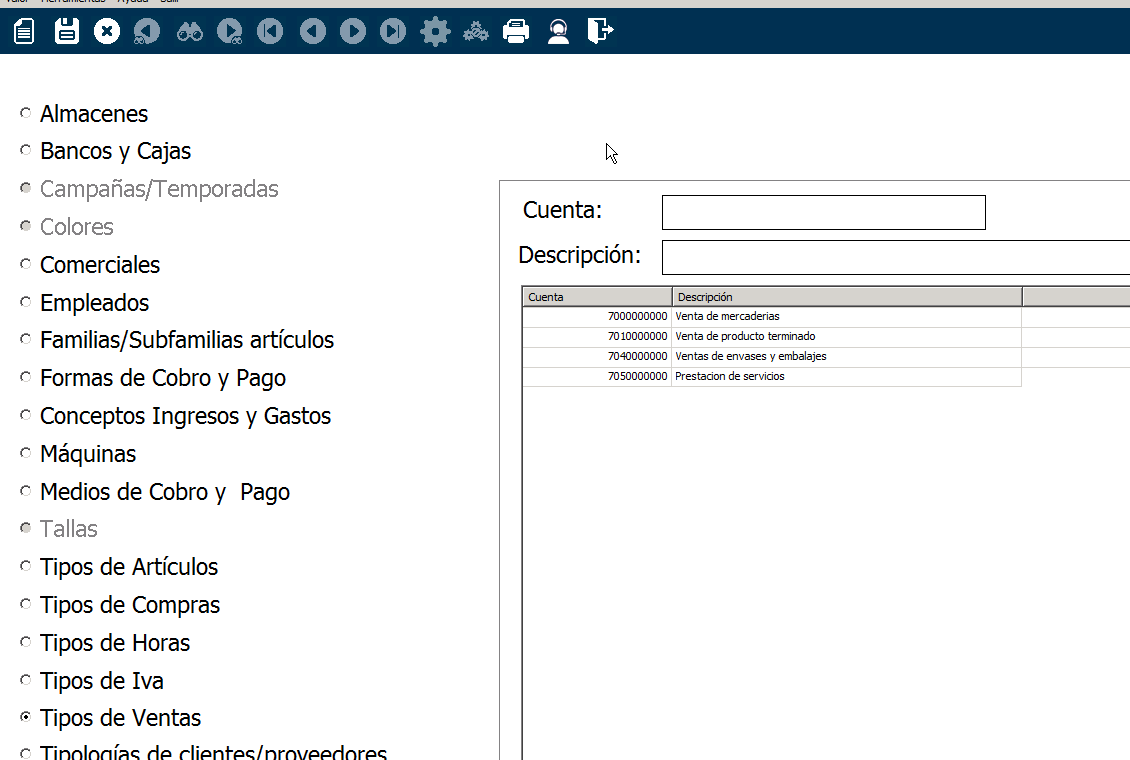Click the Cuenta input field
Screen dimensions: 1130x760
pos(823,213)
